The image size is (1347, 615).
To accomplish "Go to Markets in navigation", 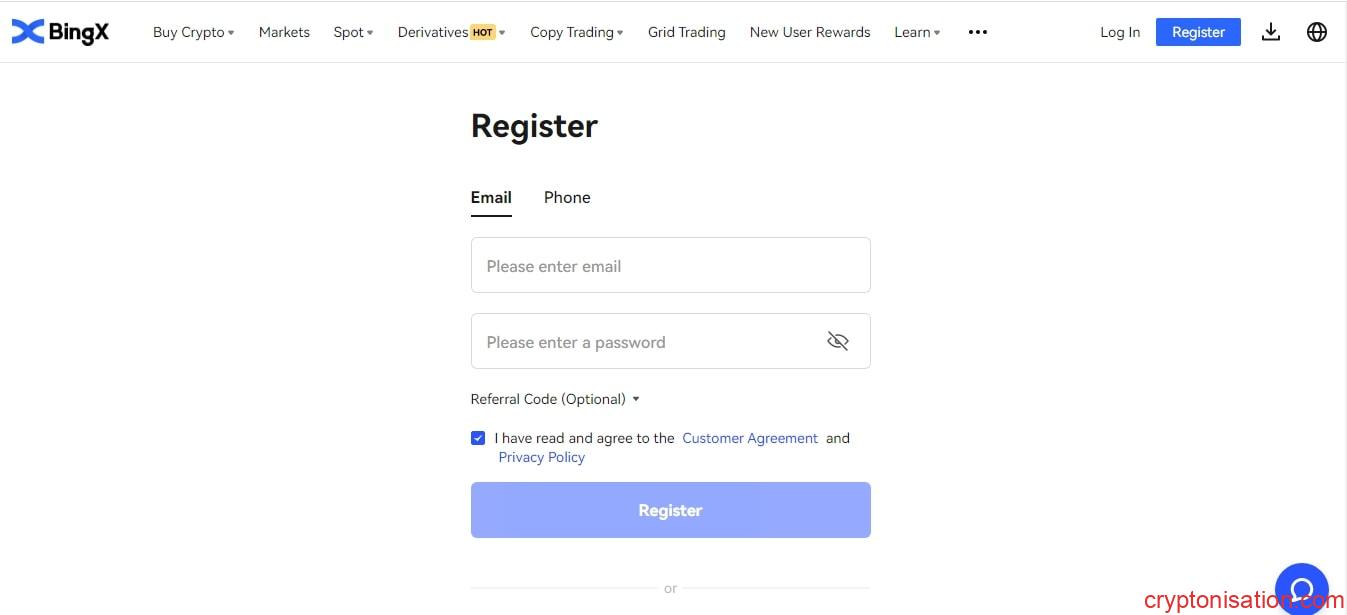I will point(284,32).
